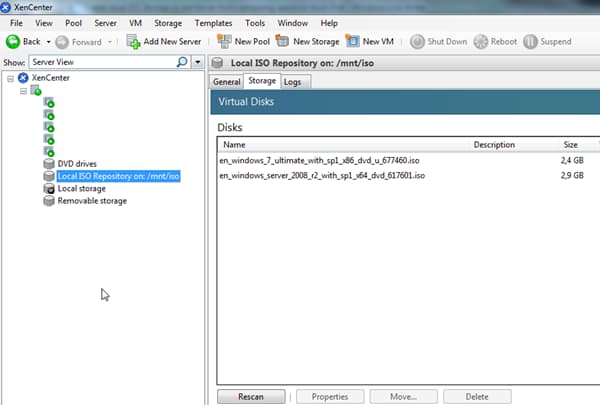The image size is (600, 405).
Task: Collapse the server node under XenCenter
Action: [23, 91]
